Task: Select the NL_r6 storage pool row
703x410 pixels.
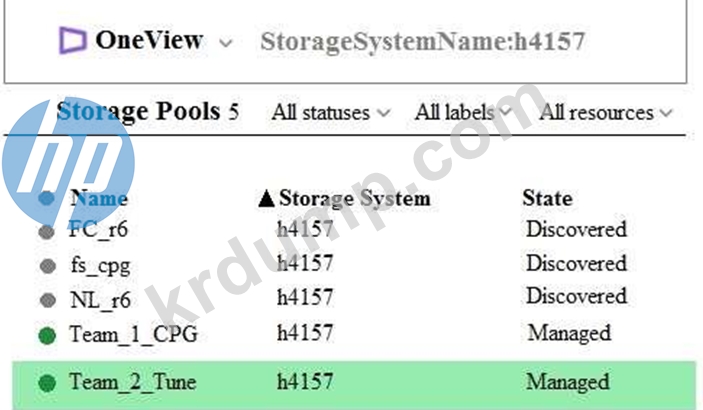Action: [354, 298]
